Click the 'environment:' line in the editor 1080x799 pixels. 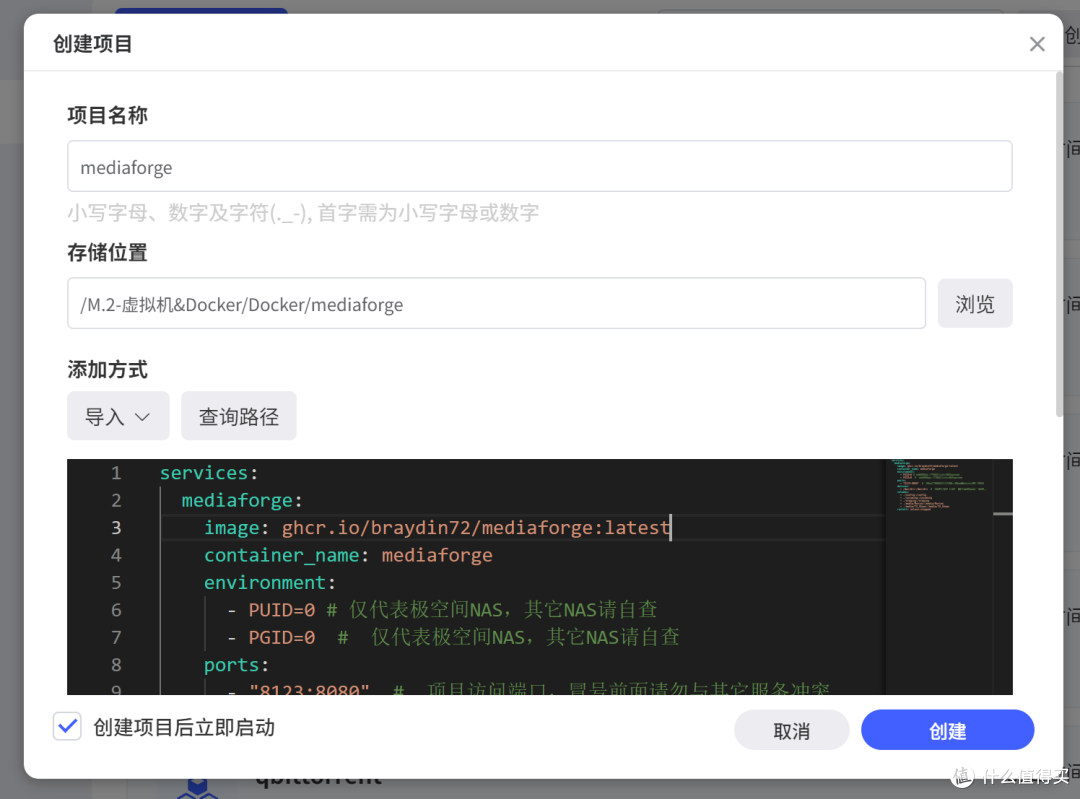pyautogui.click(x=269, y=583)
